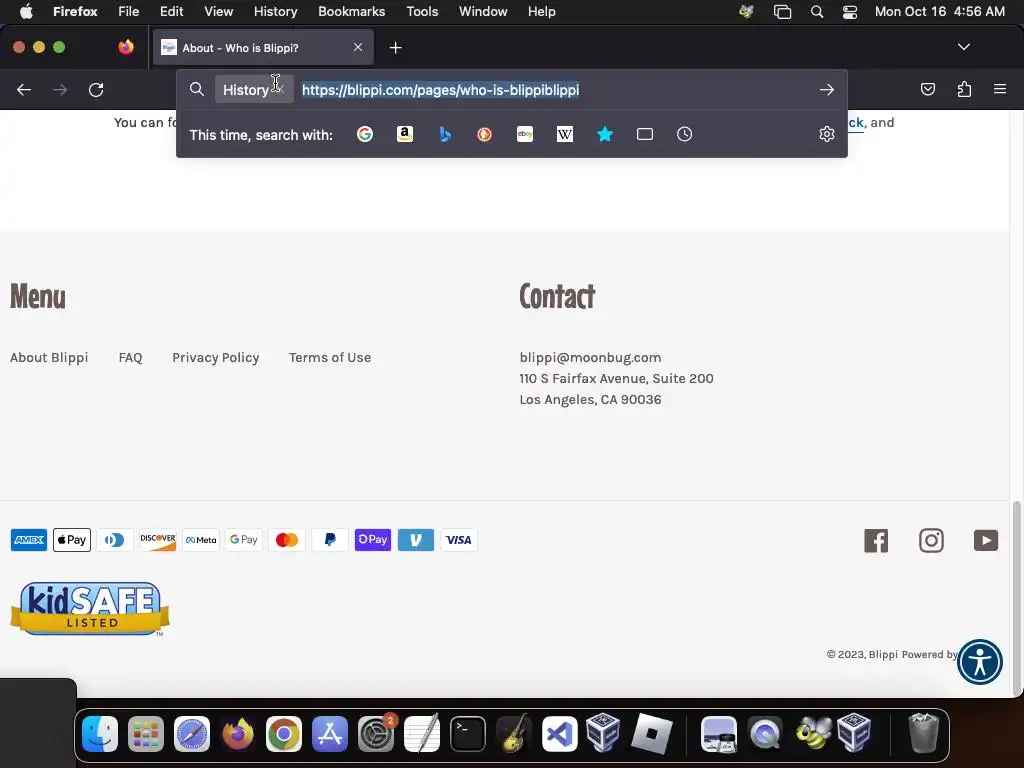Screen dimensions: 1024x768
Task: Click the Go arrow in the address bar
Action: [827, 90]
